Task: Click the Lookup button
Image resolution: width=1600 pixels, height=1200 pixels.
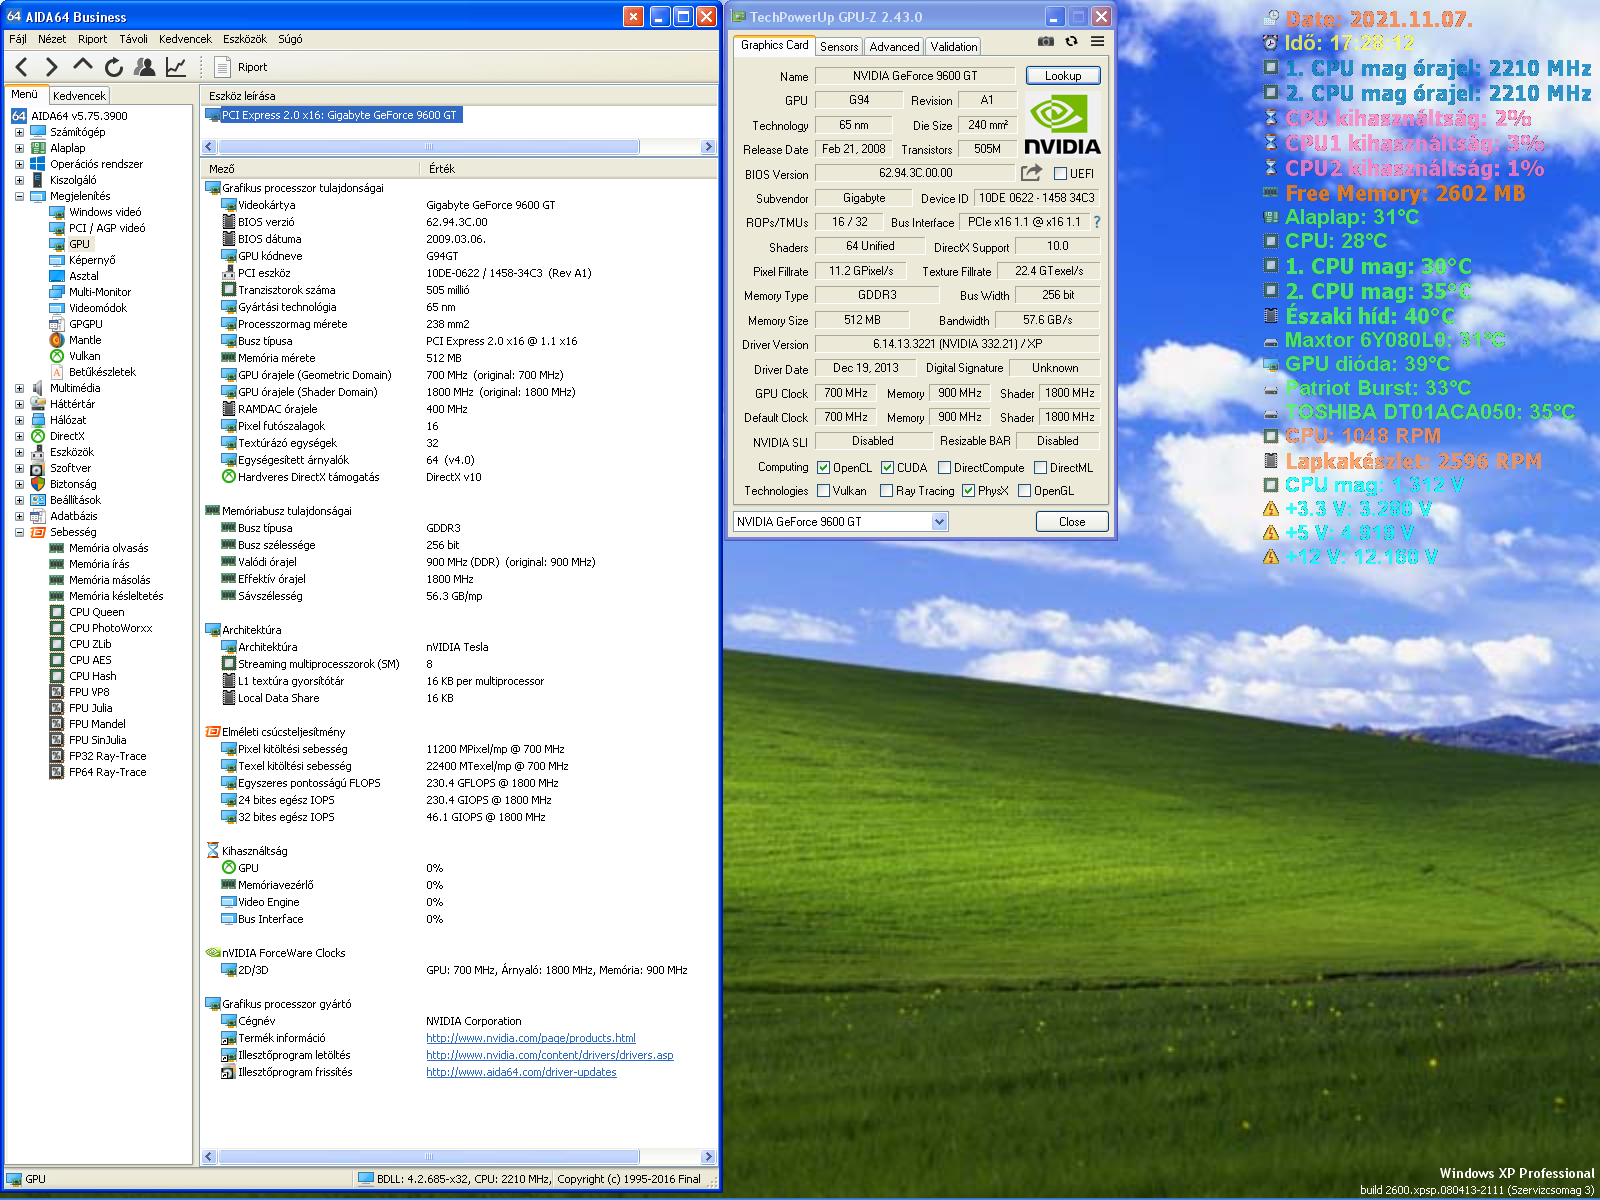Action: click(x=1063, y=76)
